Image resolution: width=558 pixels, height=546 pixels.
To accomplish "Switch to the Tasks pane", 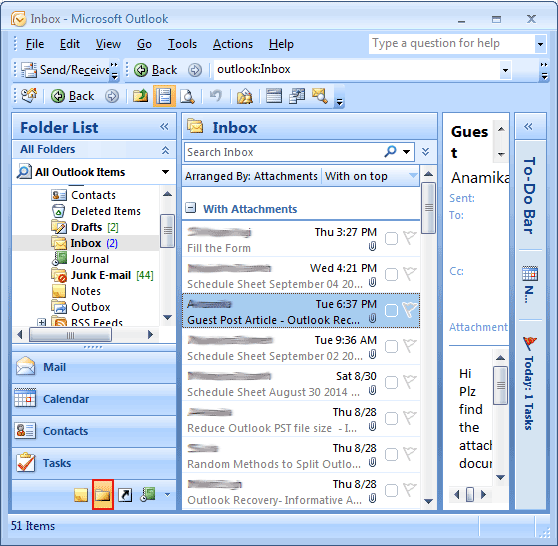I will (x=94, y=463).
